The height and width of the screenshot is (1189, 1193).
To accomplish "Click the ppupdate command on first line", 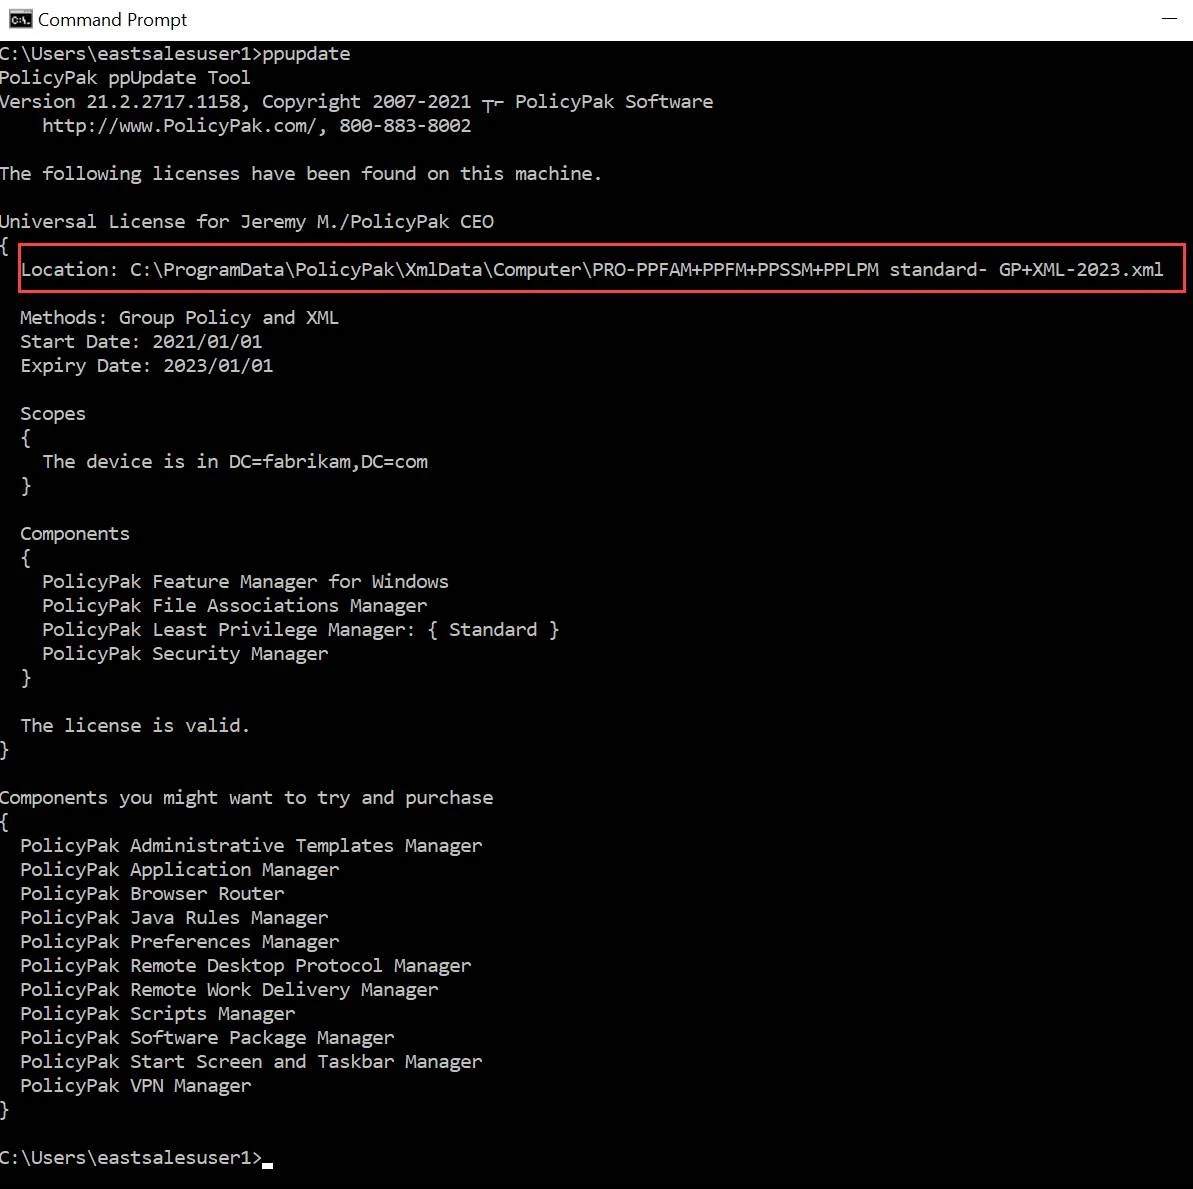I will pos(306,53).
